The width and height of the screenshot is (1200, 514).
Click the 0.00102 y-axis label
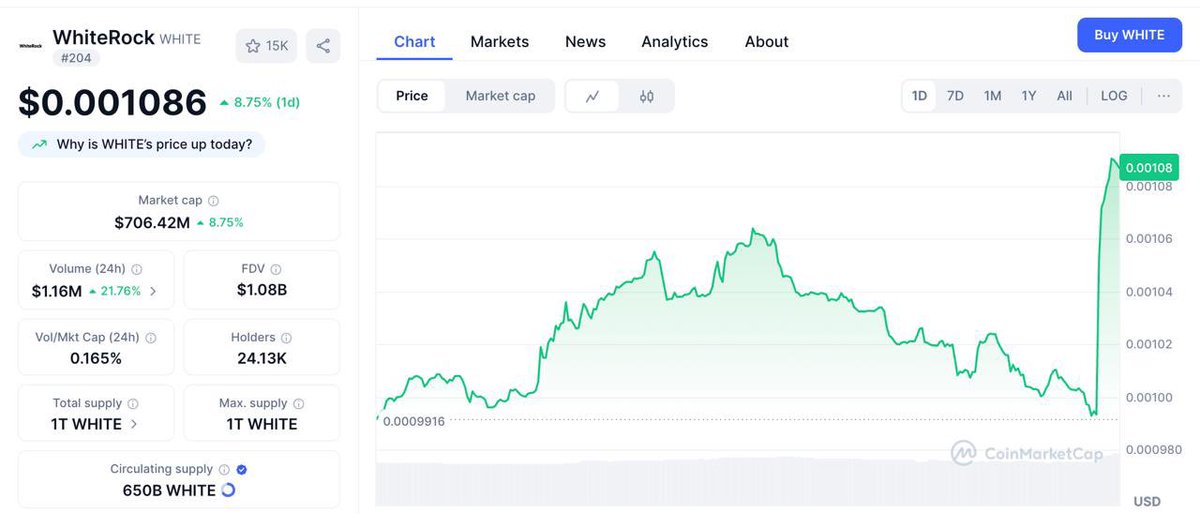[1149, 345]
